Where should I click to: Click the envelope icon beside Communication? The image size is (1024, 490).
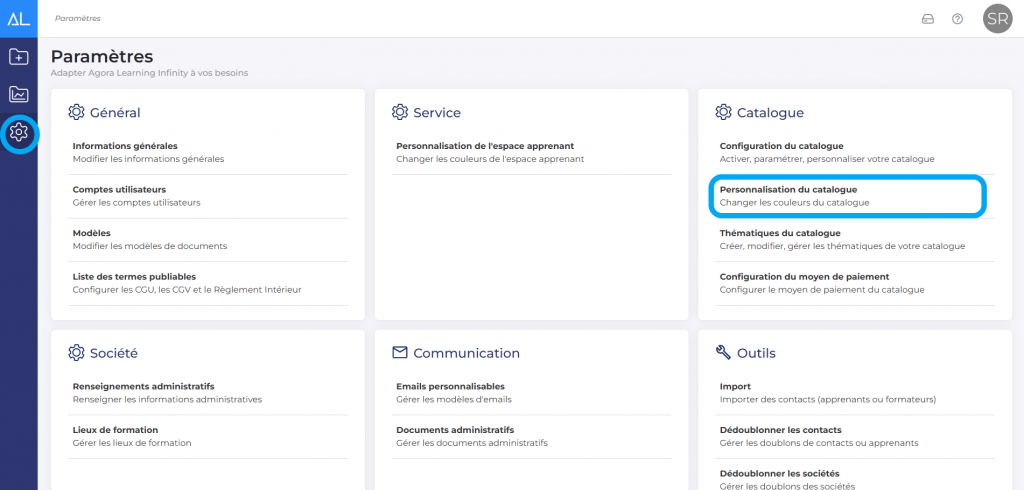click(x=400, y=353)
